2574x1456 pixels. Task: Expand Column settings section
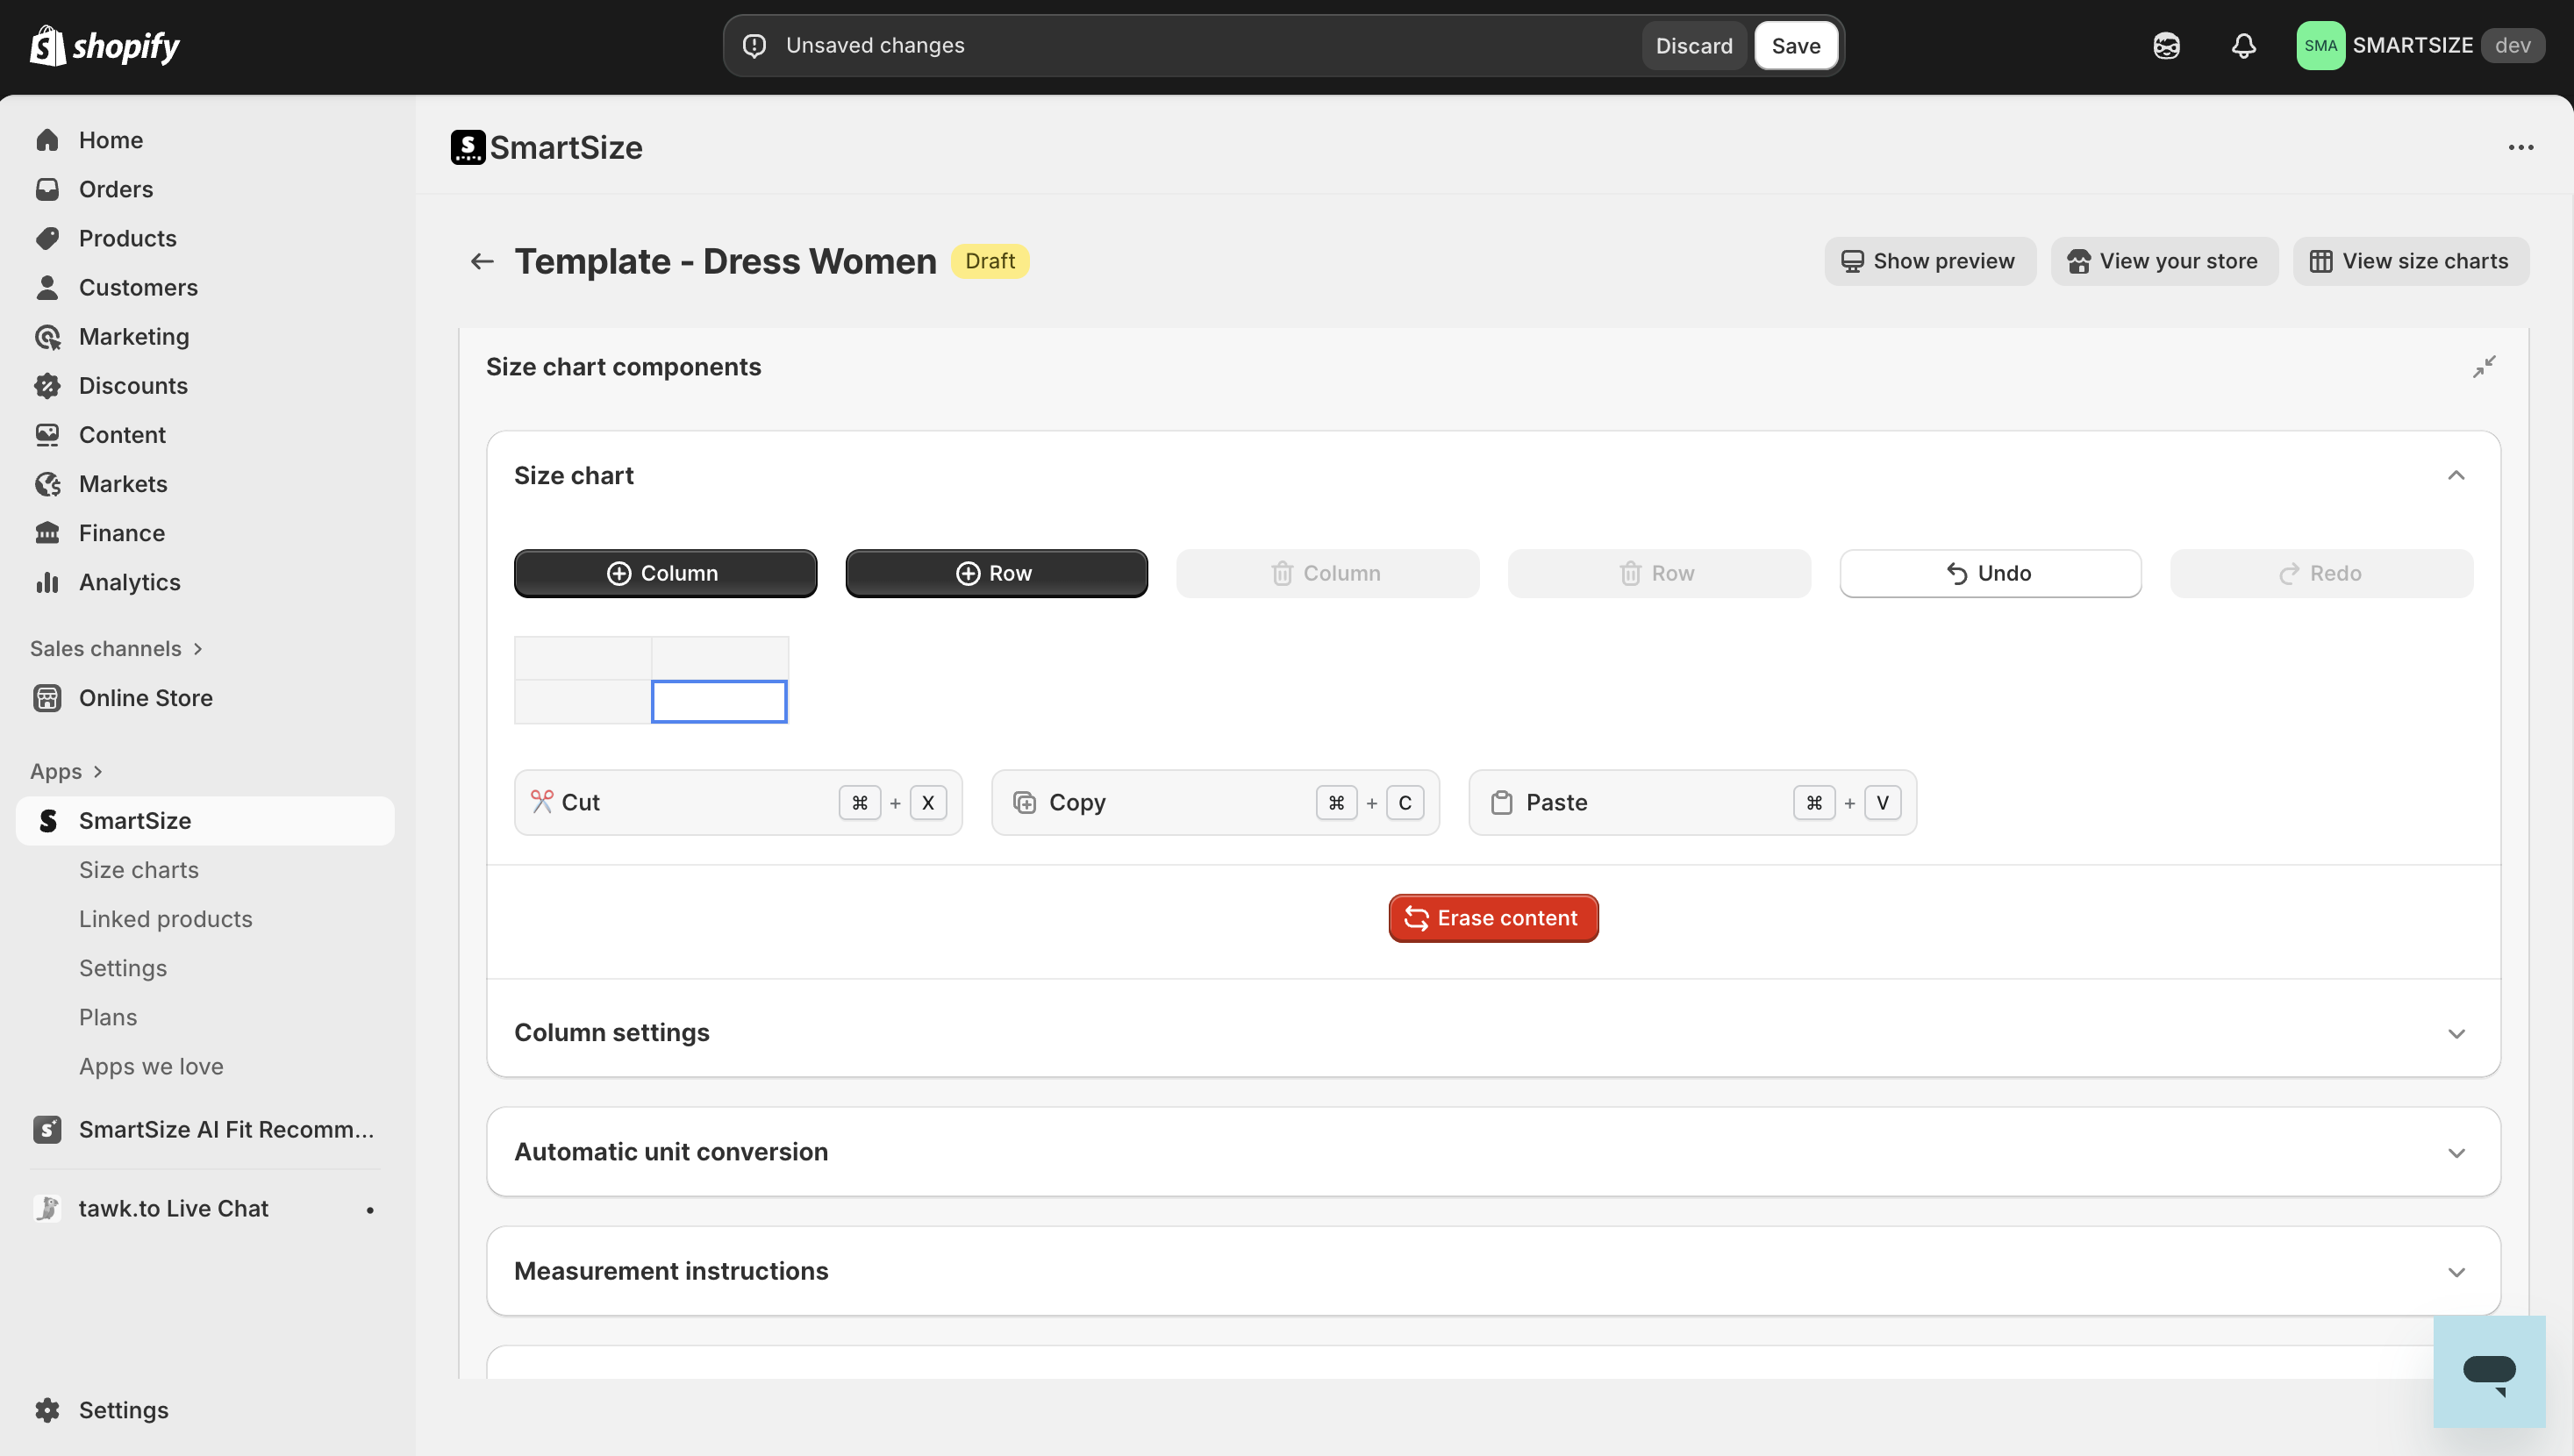coord(2455,1033)
